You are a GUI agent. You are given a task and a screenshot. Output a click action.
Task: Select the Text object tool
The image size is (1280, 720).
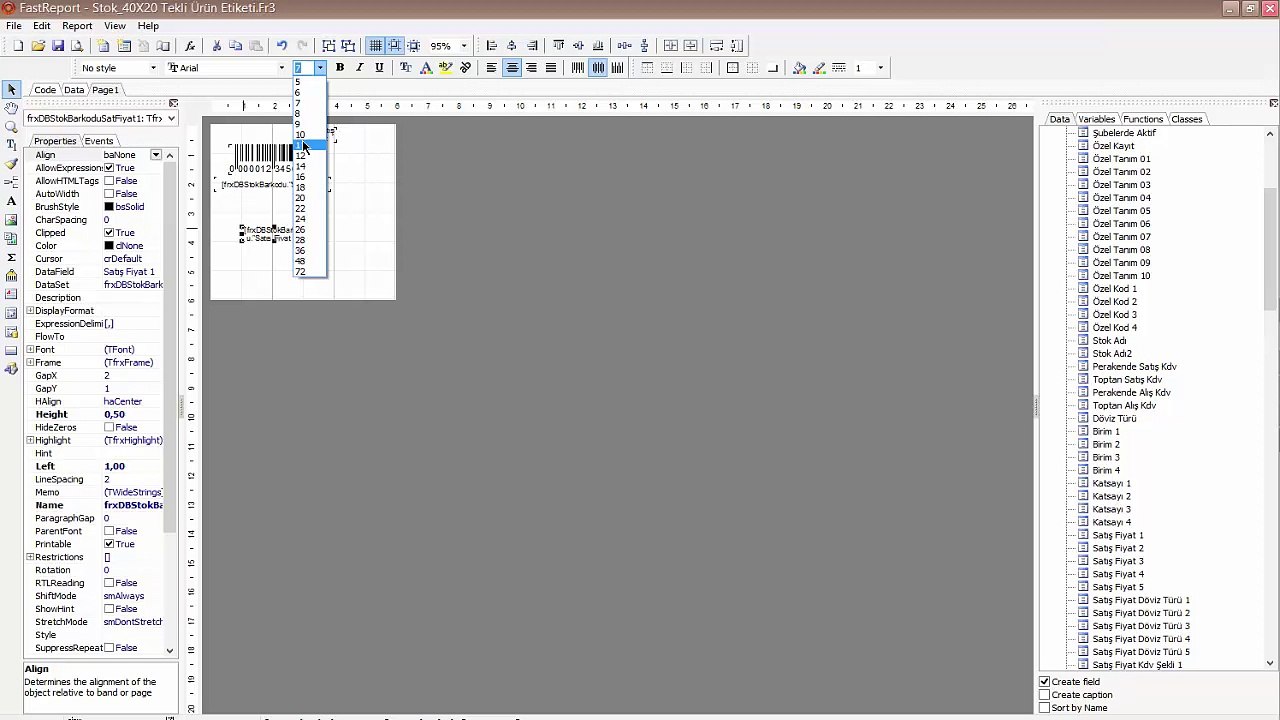pos(11,201)
